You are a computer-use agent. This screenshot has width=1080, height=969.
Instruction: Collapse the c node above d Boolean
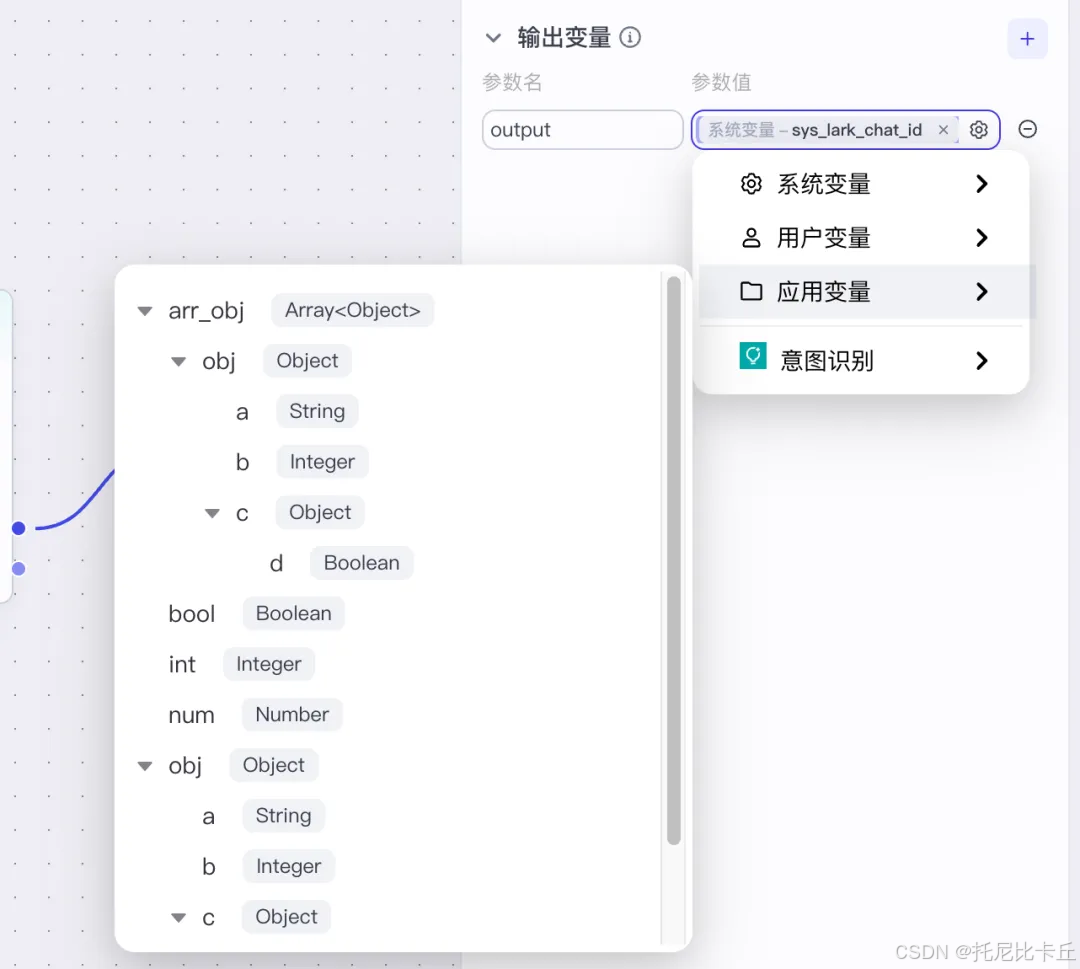pos(212,513)
